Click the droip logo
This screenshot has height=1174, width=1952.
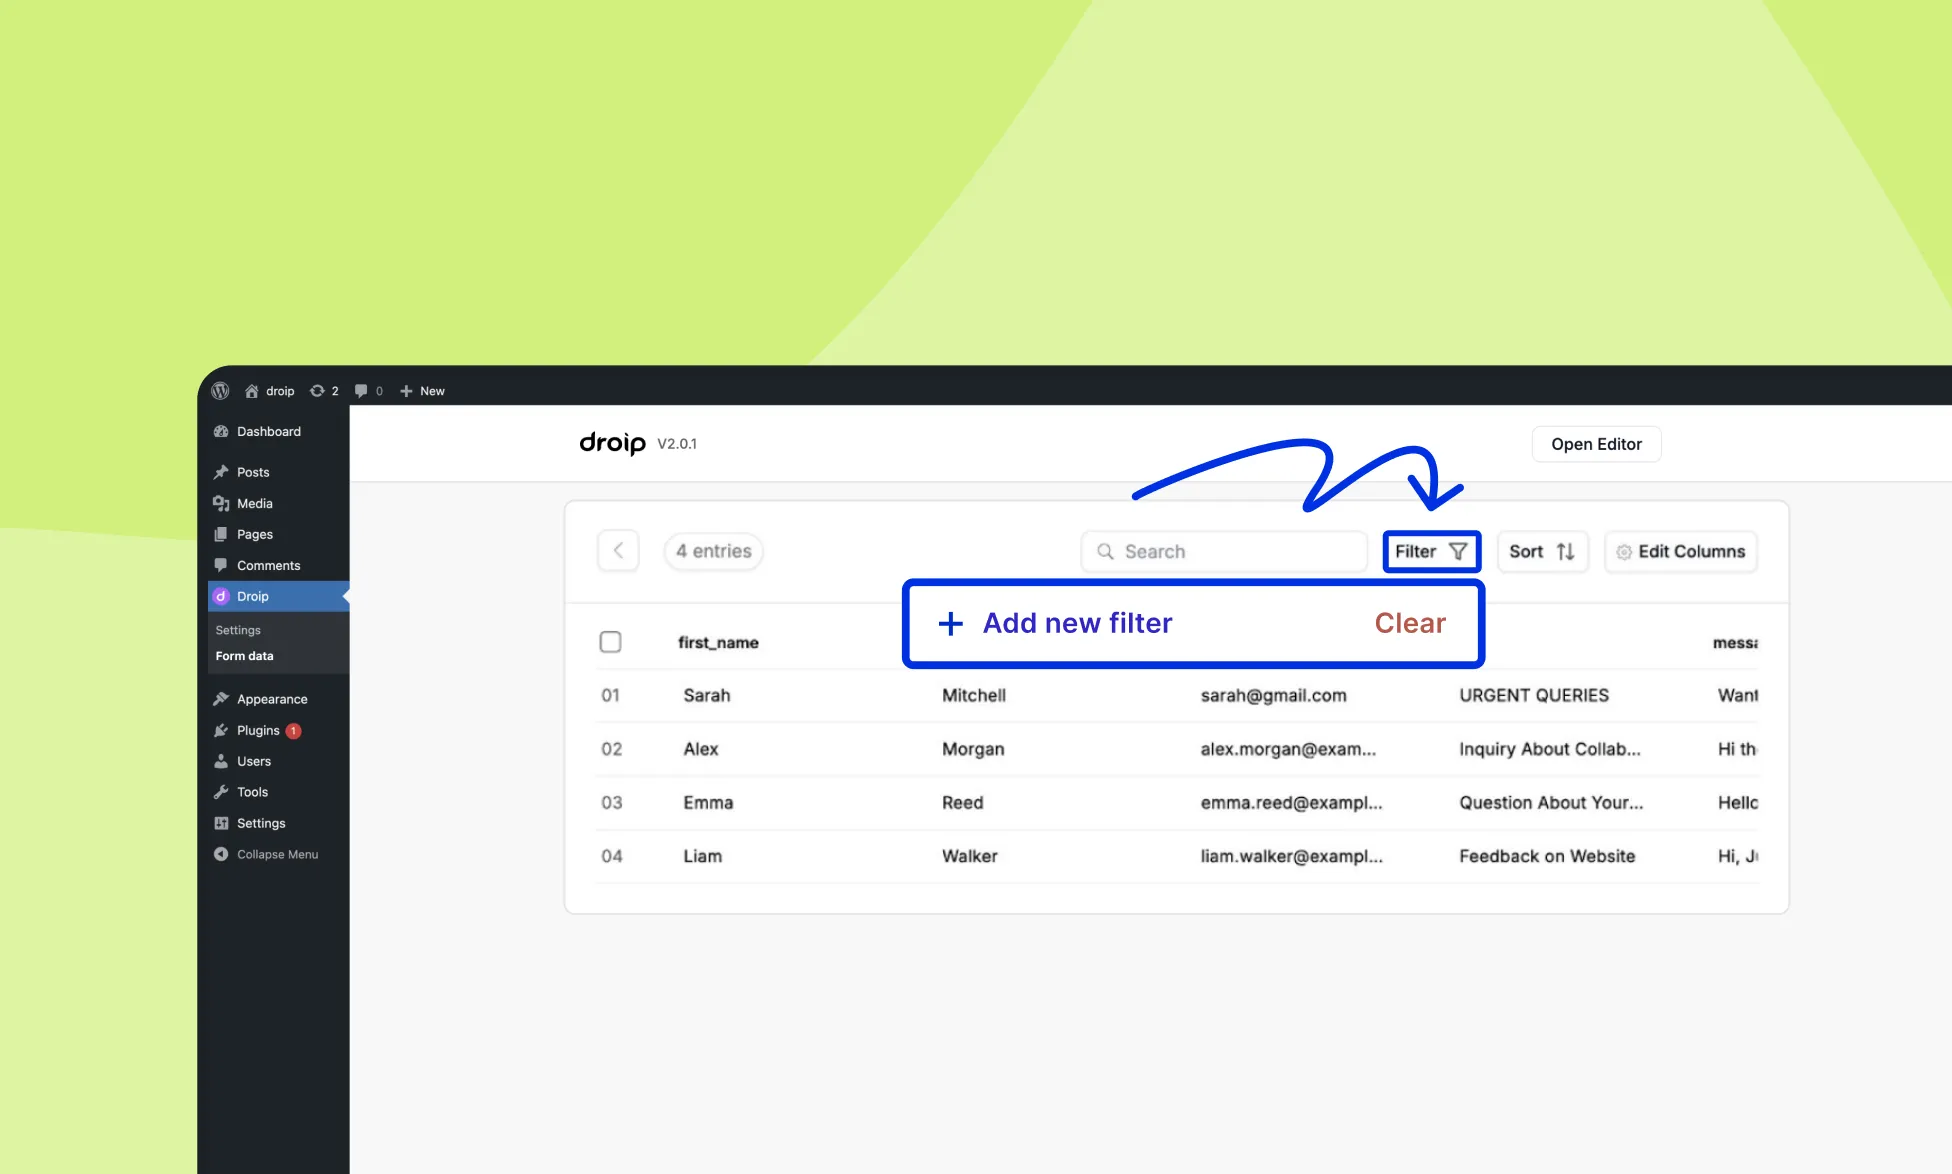point(612,443)
